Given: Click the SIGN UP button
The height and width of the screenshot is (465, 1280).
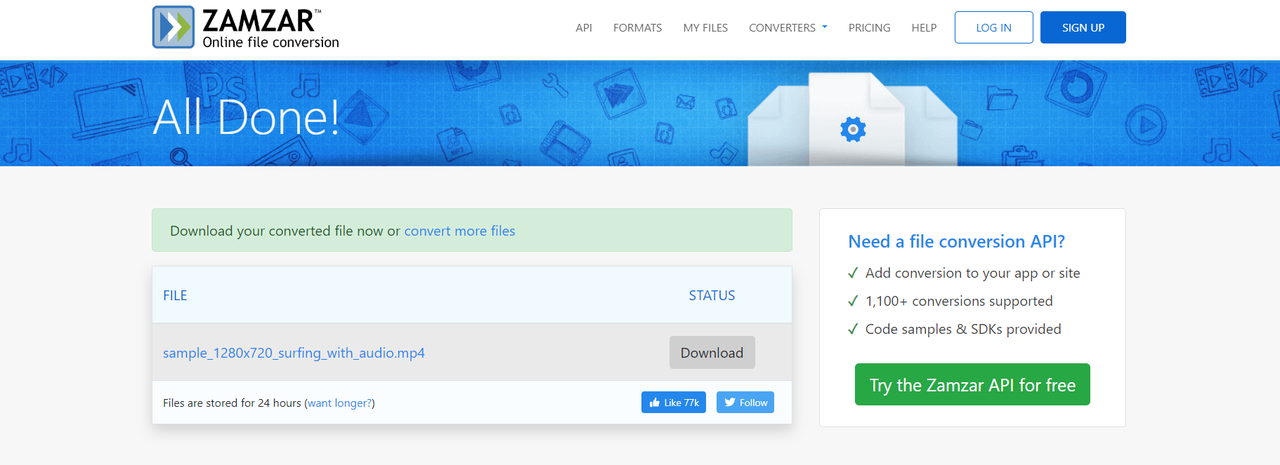Looking at the screenshot, I should coord(1083,28).
